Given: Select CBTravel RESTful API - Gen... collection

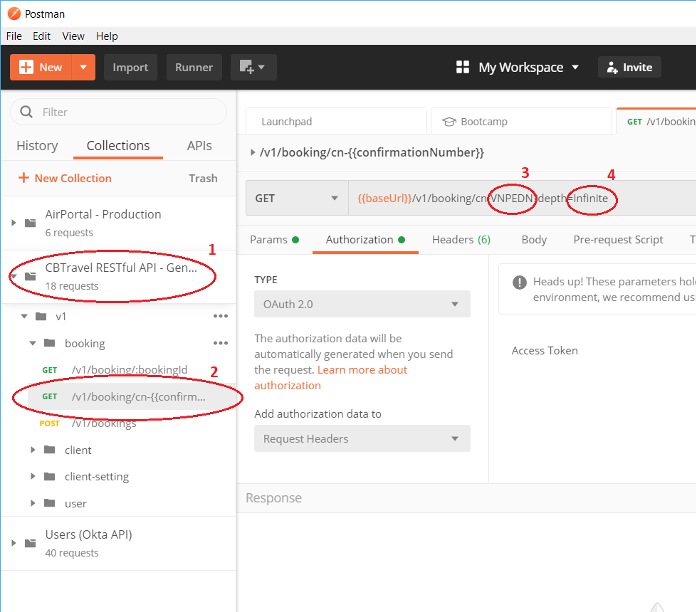Looking at the screenshot, I should pyautogui.click(x=119, y=276).
